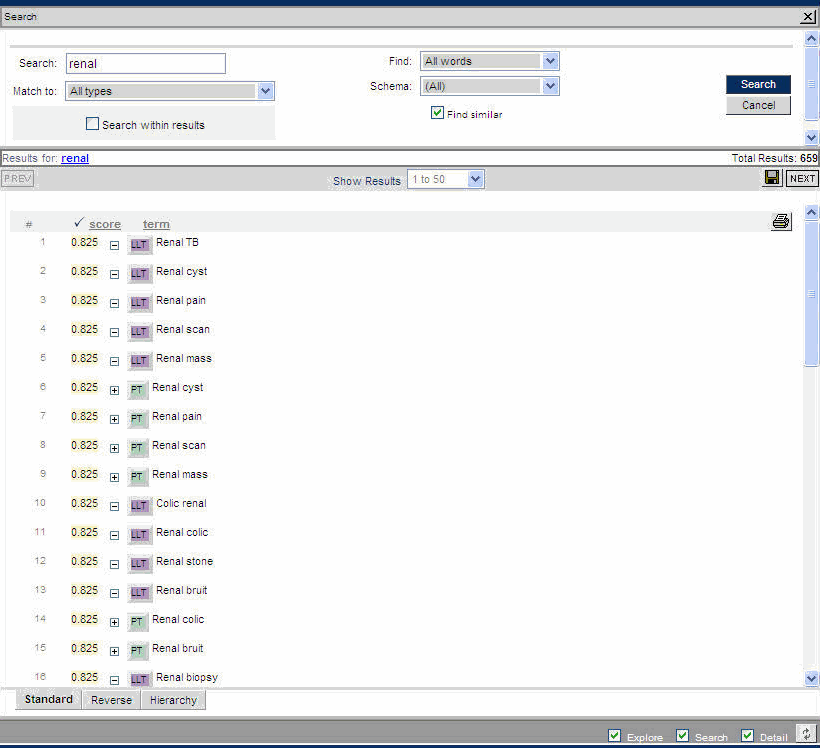Image resolution: width=820 pixels, height=748 pixels.
Task: Switch to the Hierarchy tab
Action: (173, 700)
